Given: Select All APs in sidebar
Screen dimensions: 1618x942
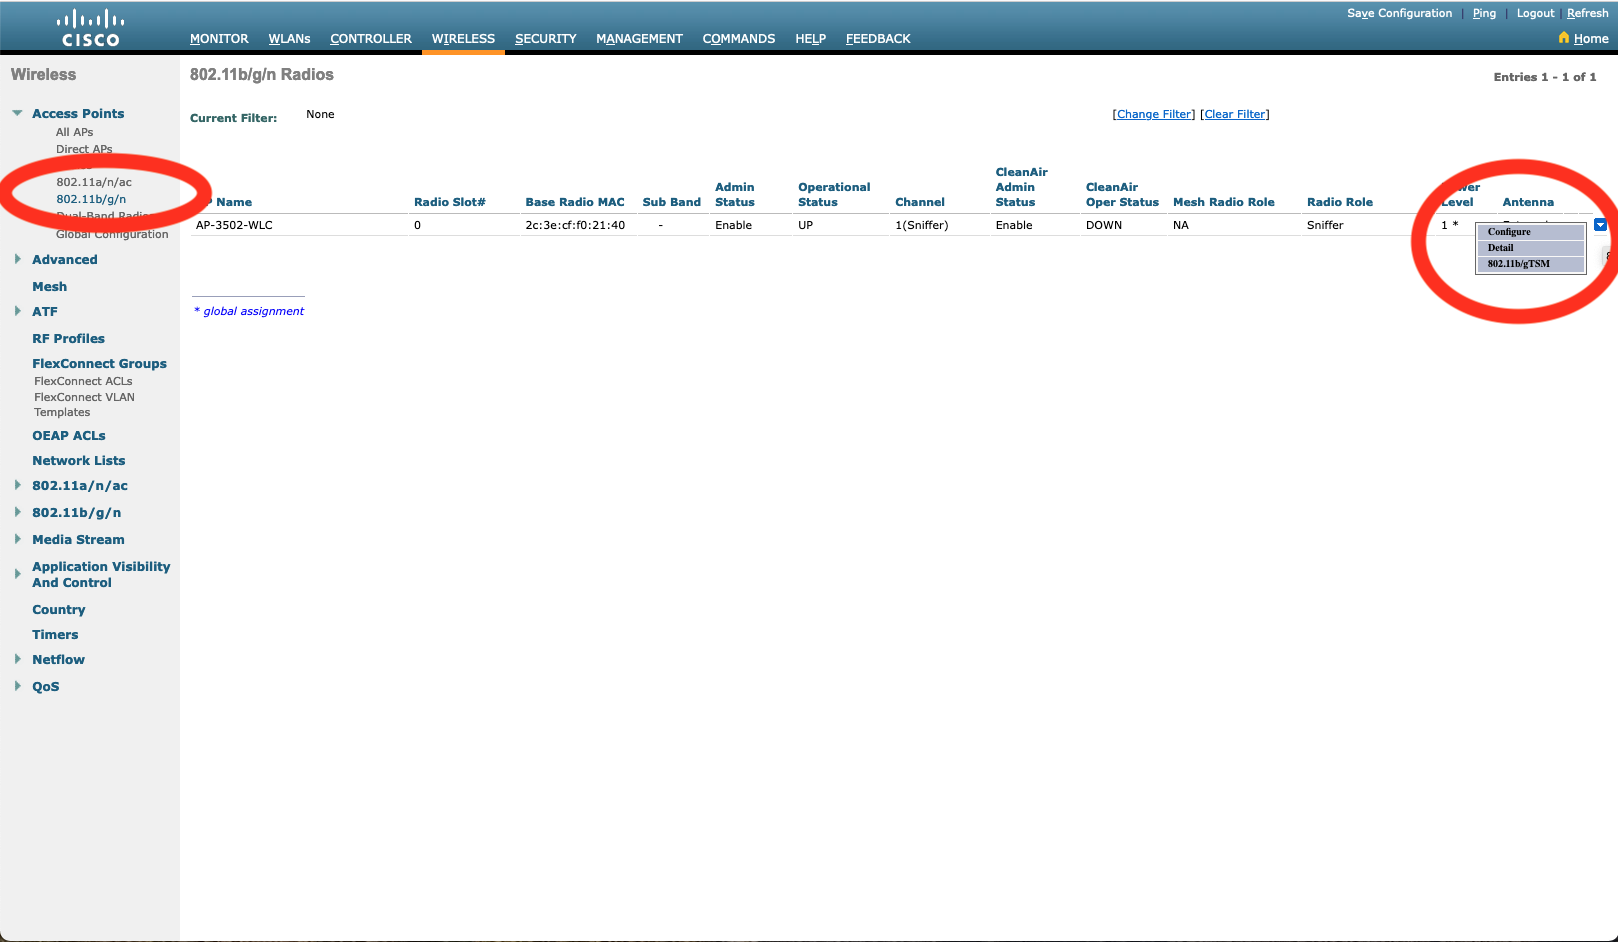Looking at the screenshot, I should [74, 132].
